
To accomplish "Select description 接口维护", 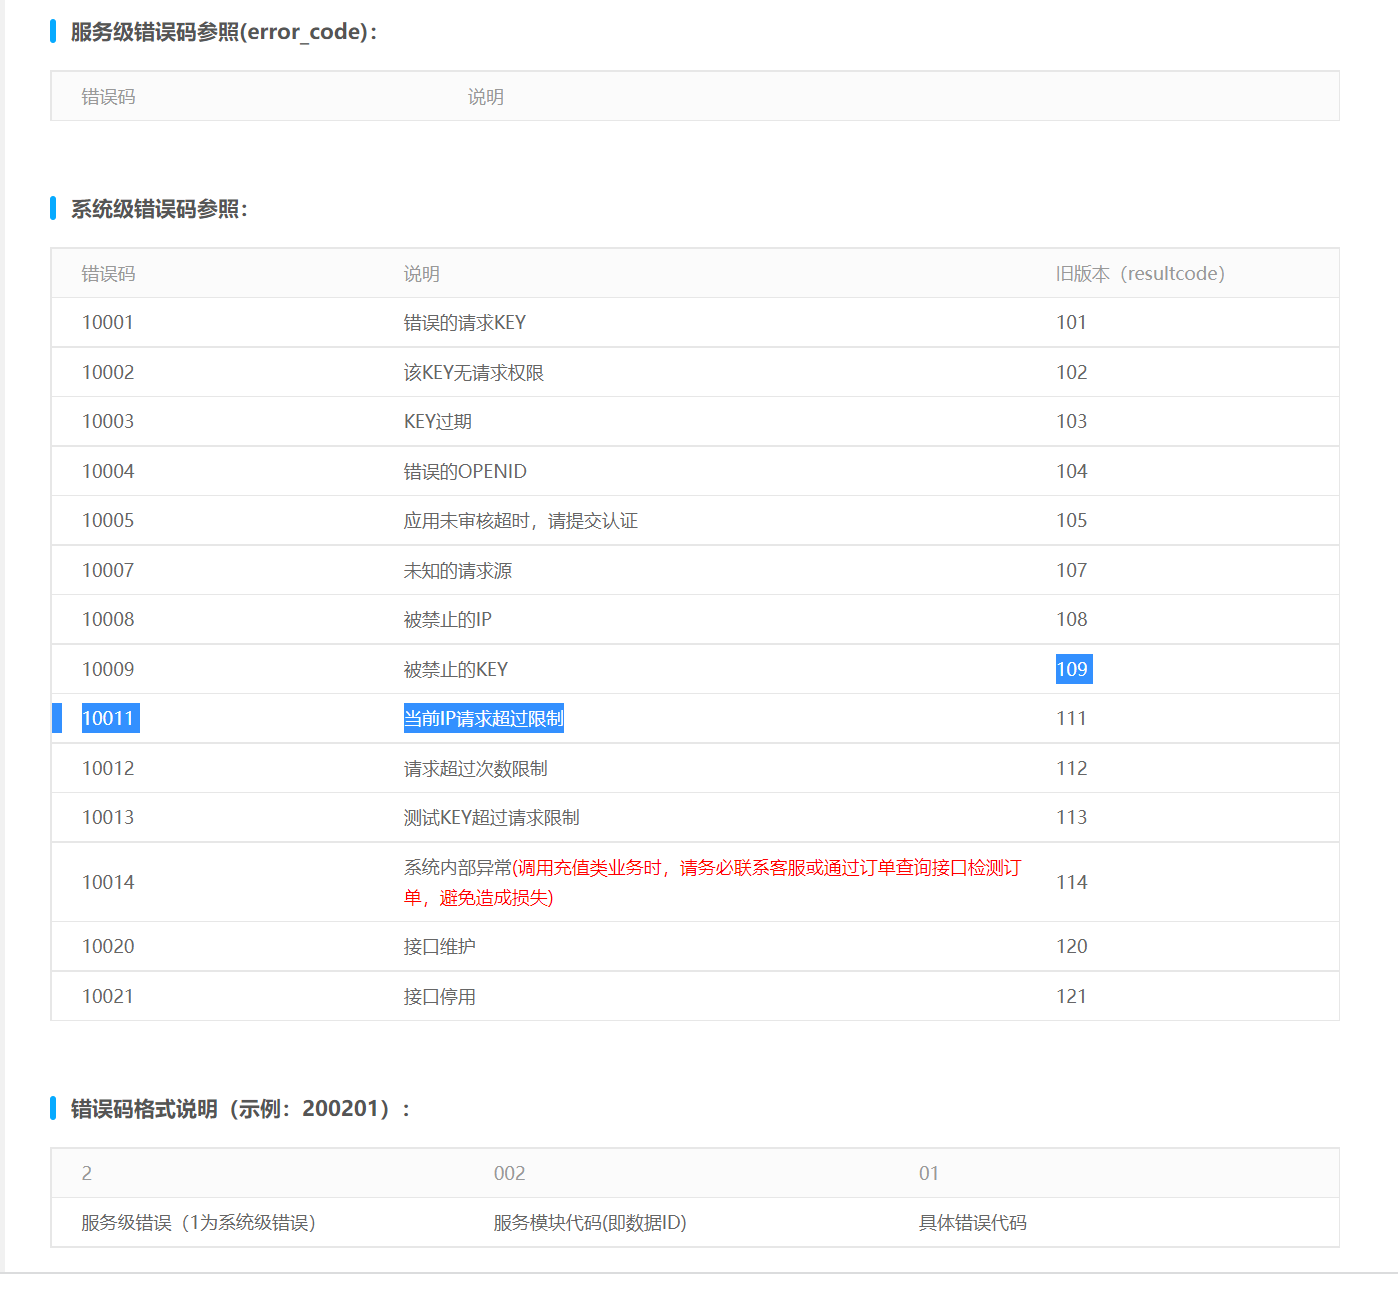I will click(440, 946).
